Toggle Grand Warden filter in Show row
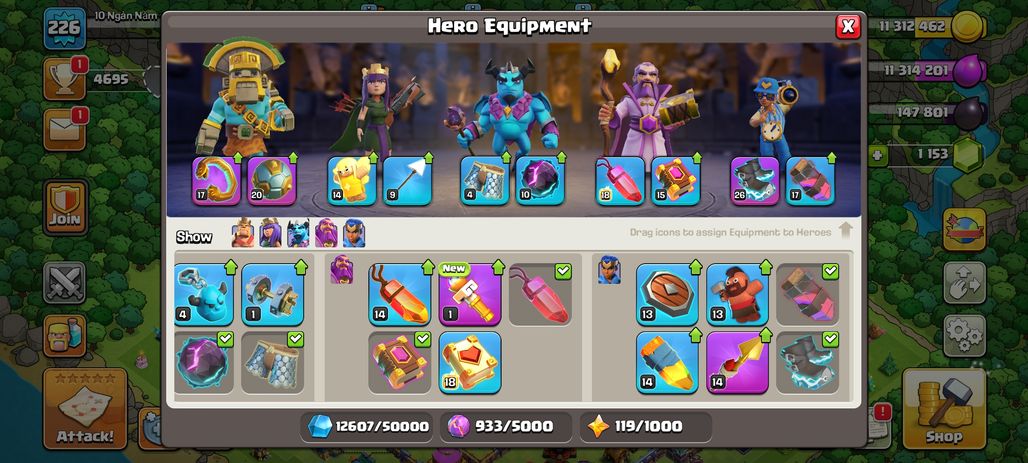The image size is (1028, 463). click(x=326, y=233)
